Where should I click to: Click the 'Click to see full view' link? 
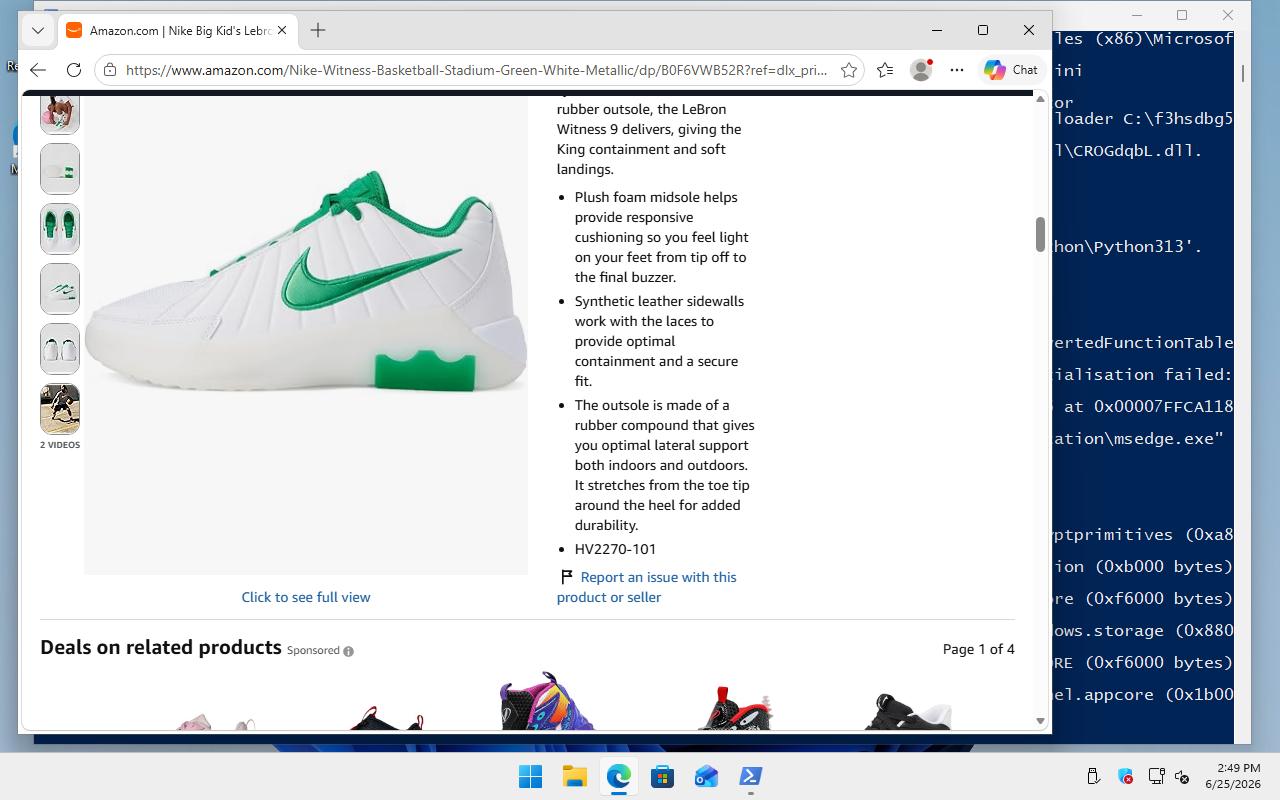306,597
